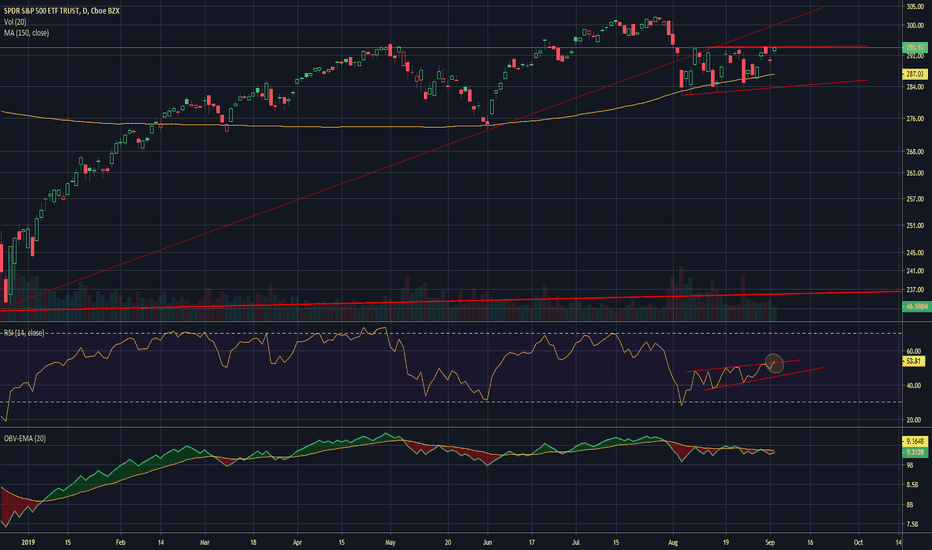Click the 2019 label on the time axis
The width and height of the screenshot is (932, 550).
click(29, 542)
